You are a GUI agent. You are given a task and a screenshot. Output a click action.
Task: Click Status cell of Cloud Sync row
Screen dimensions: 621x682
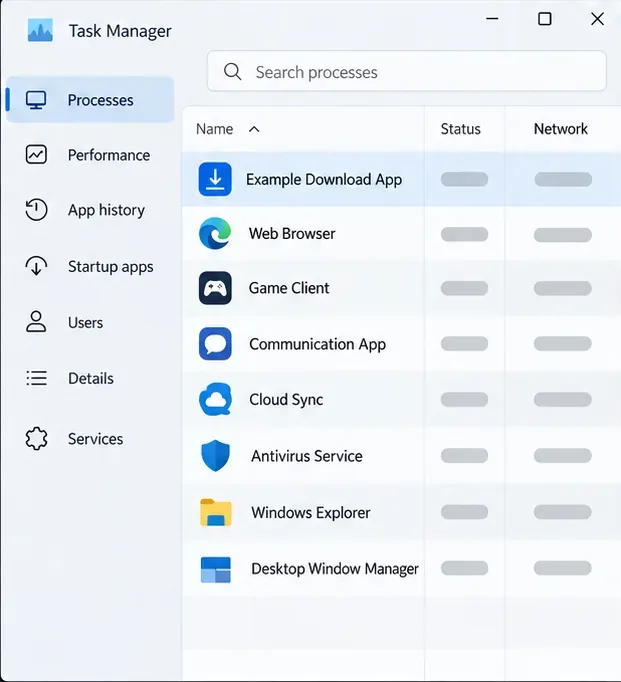464,399
